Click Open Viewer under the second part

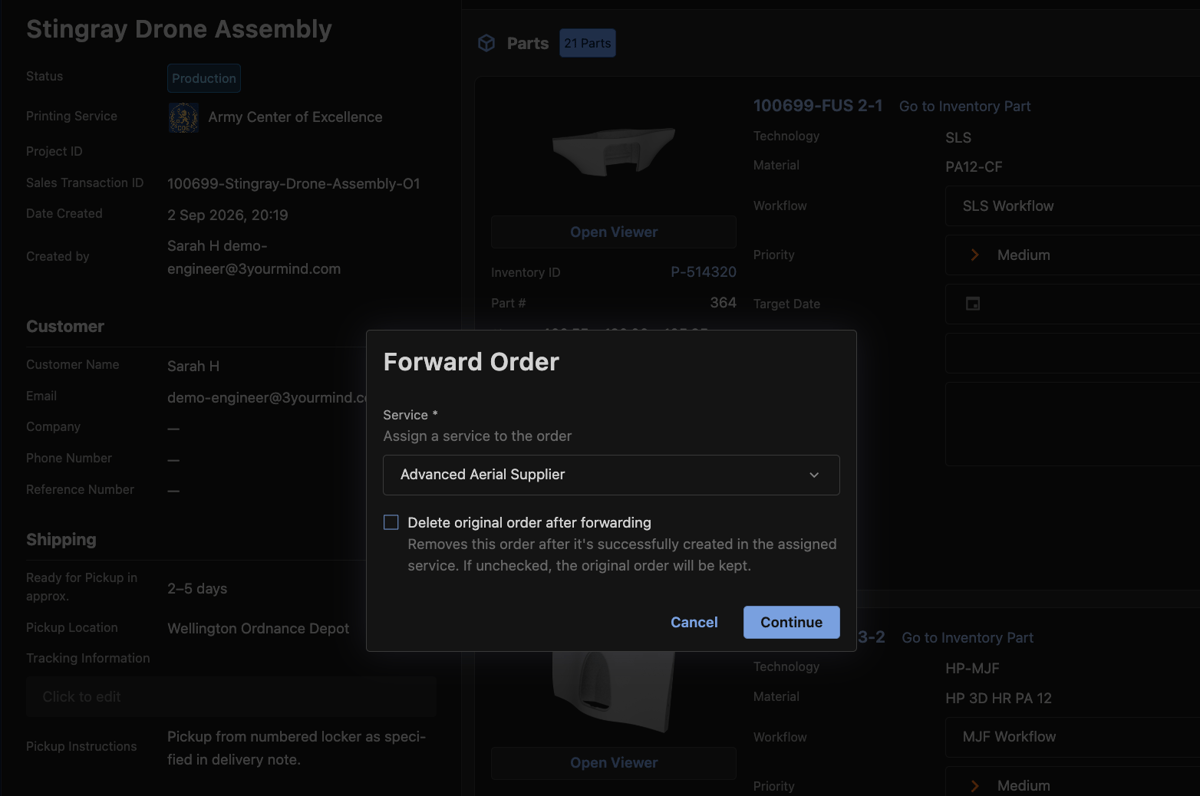pyautogui.click(x=614, y=763)
